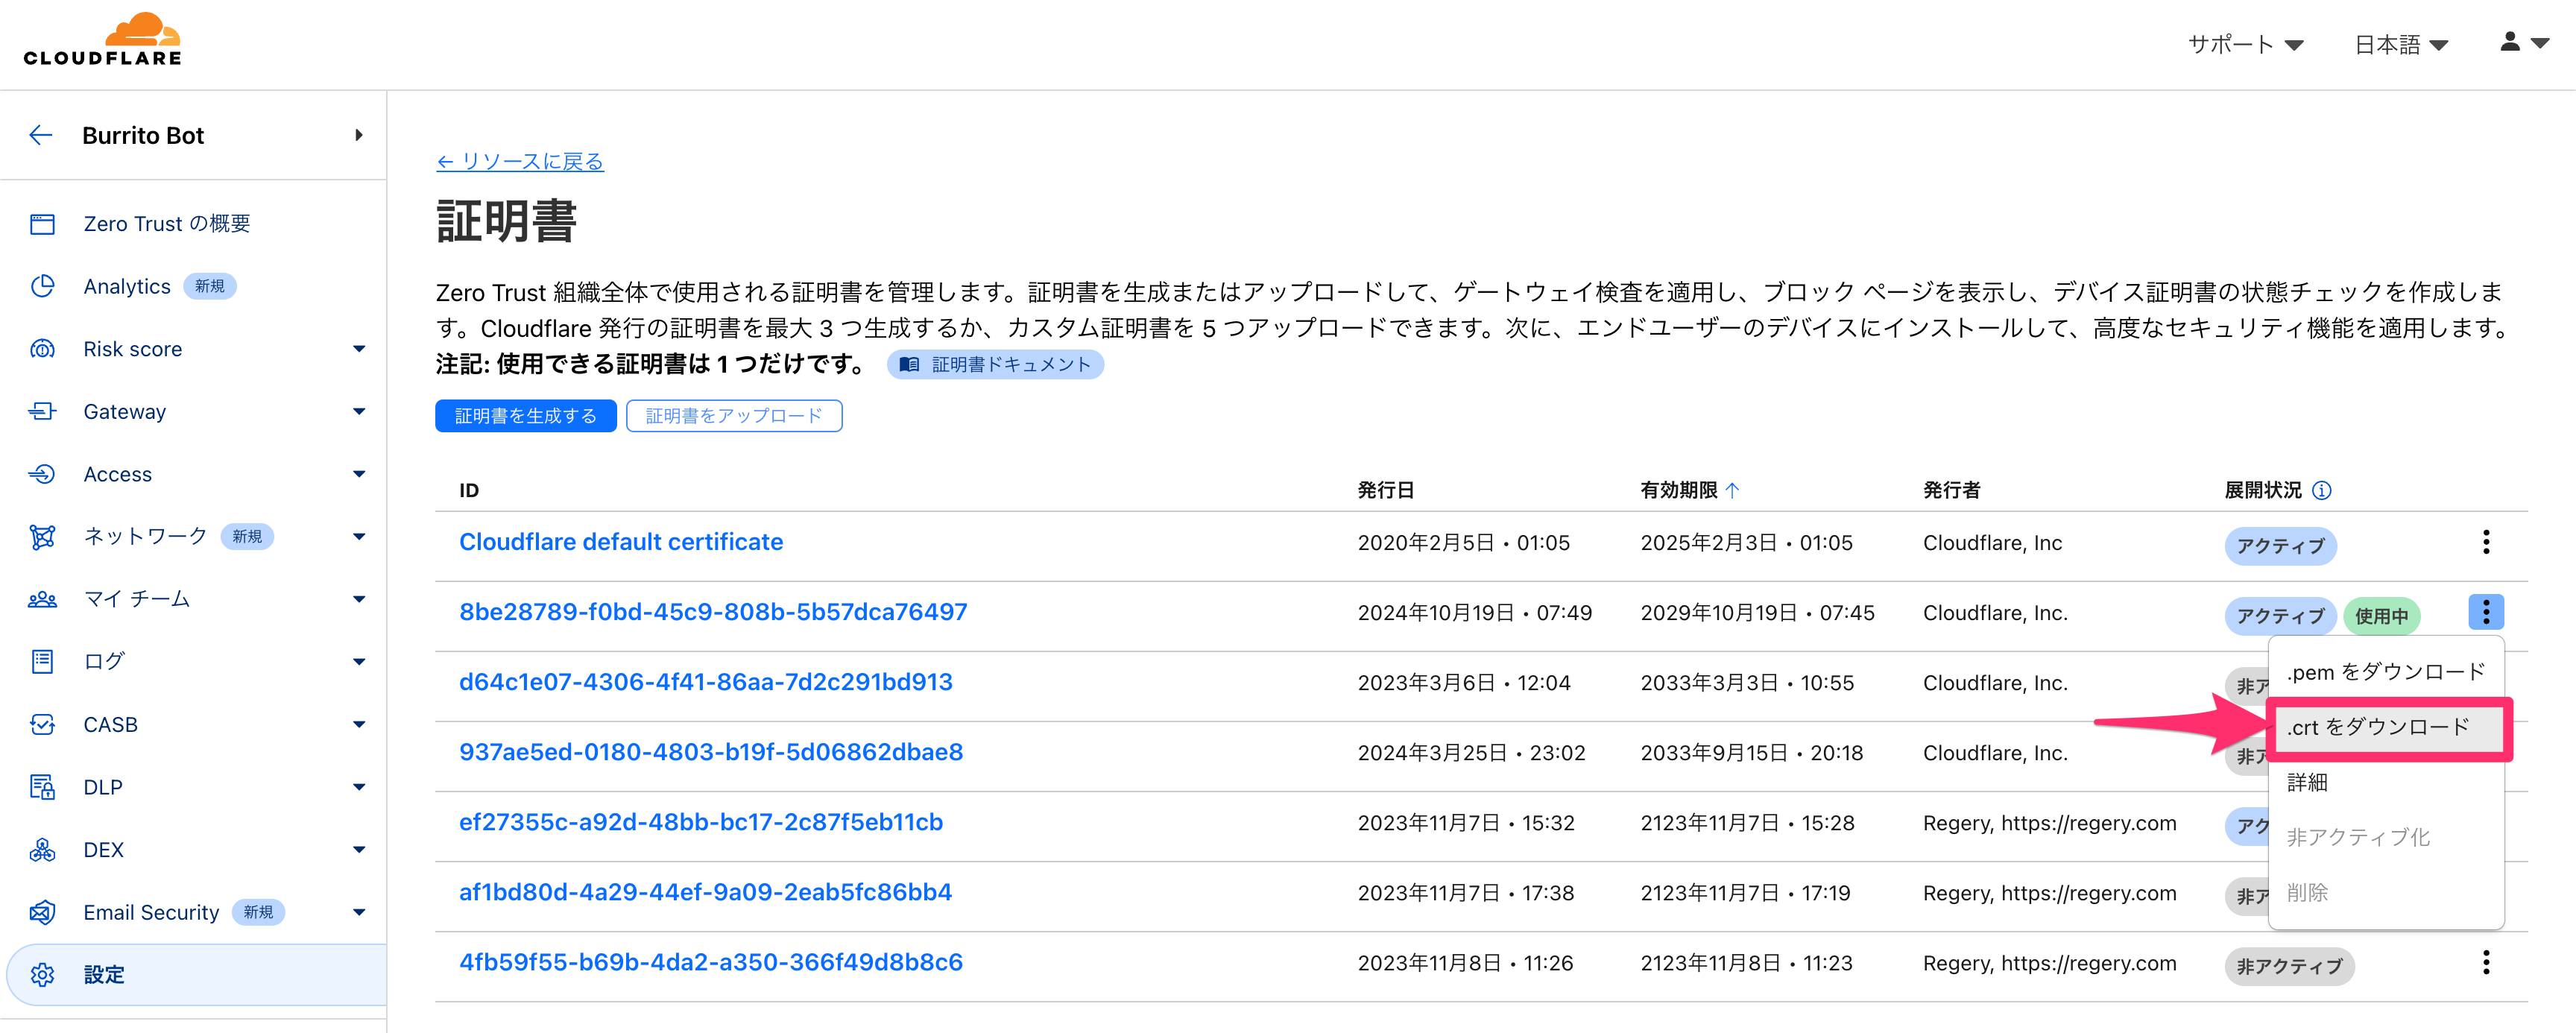Click the DEX sidebar icon
This screenshot has width=2576, height=1033.
coord(42,850)
